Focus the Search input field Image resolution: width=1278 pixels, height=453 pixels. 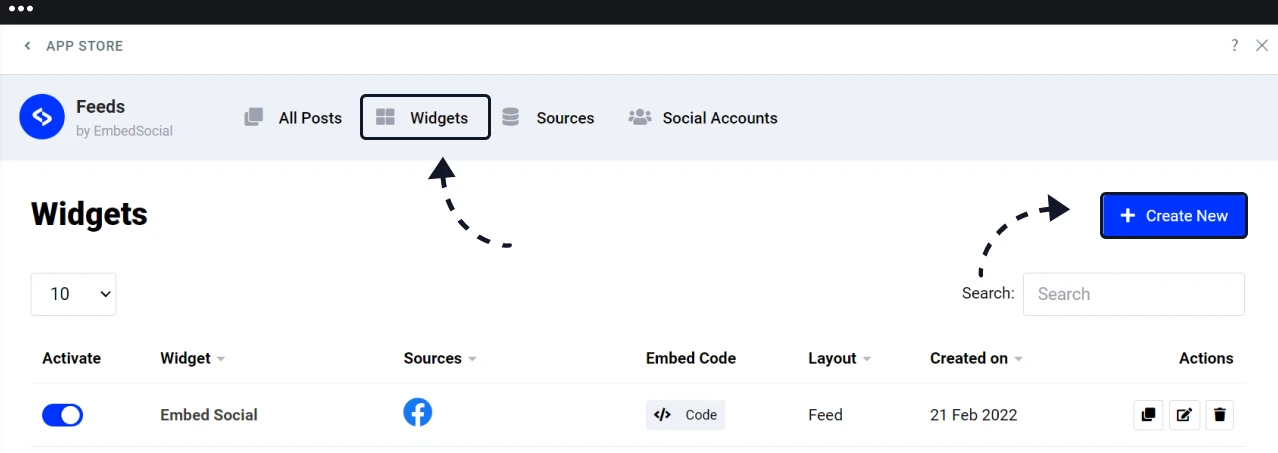point(1134,294)
